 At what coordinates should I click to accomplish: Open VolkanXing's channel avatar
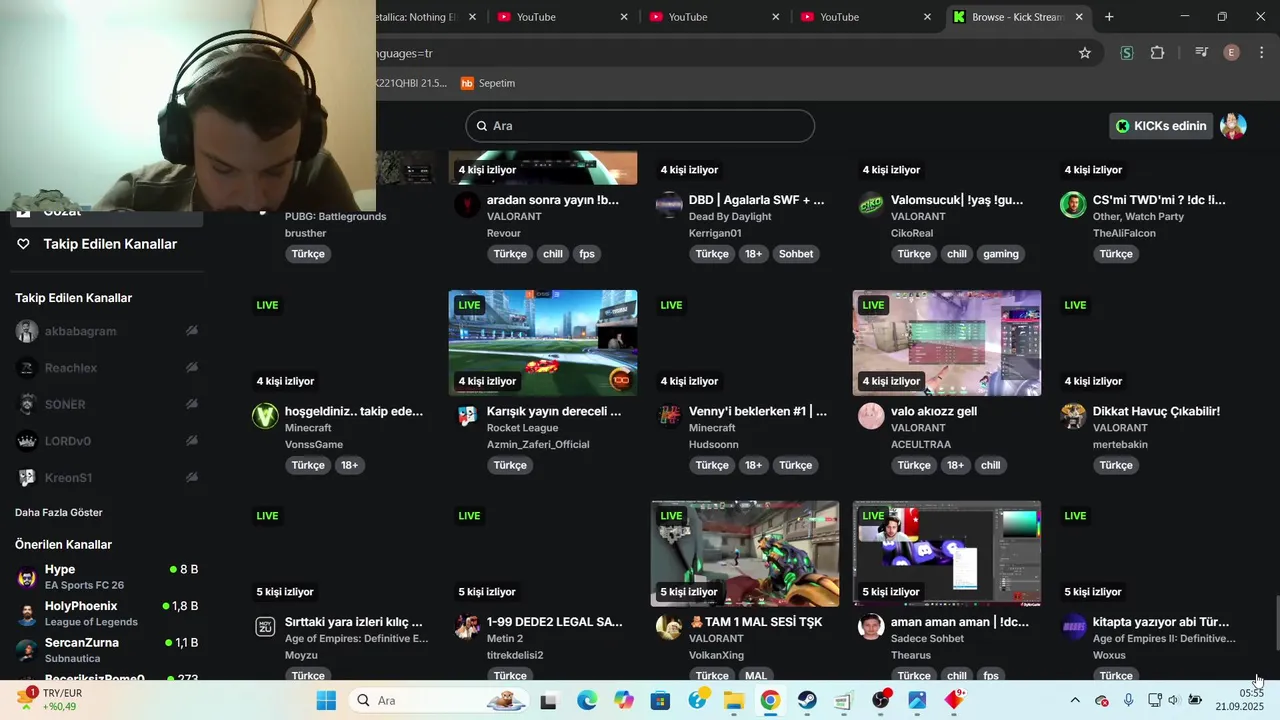(x=669, y=627)
